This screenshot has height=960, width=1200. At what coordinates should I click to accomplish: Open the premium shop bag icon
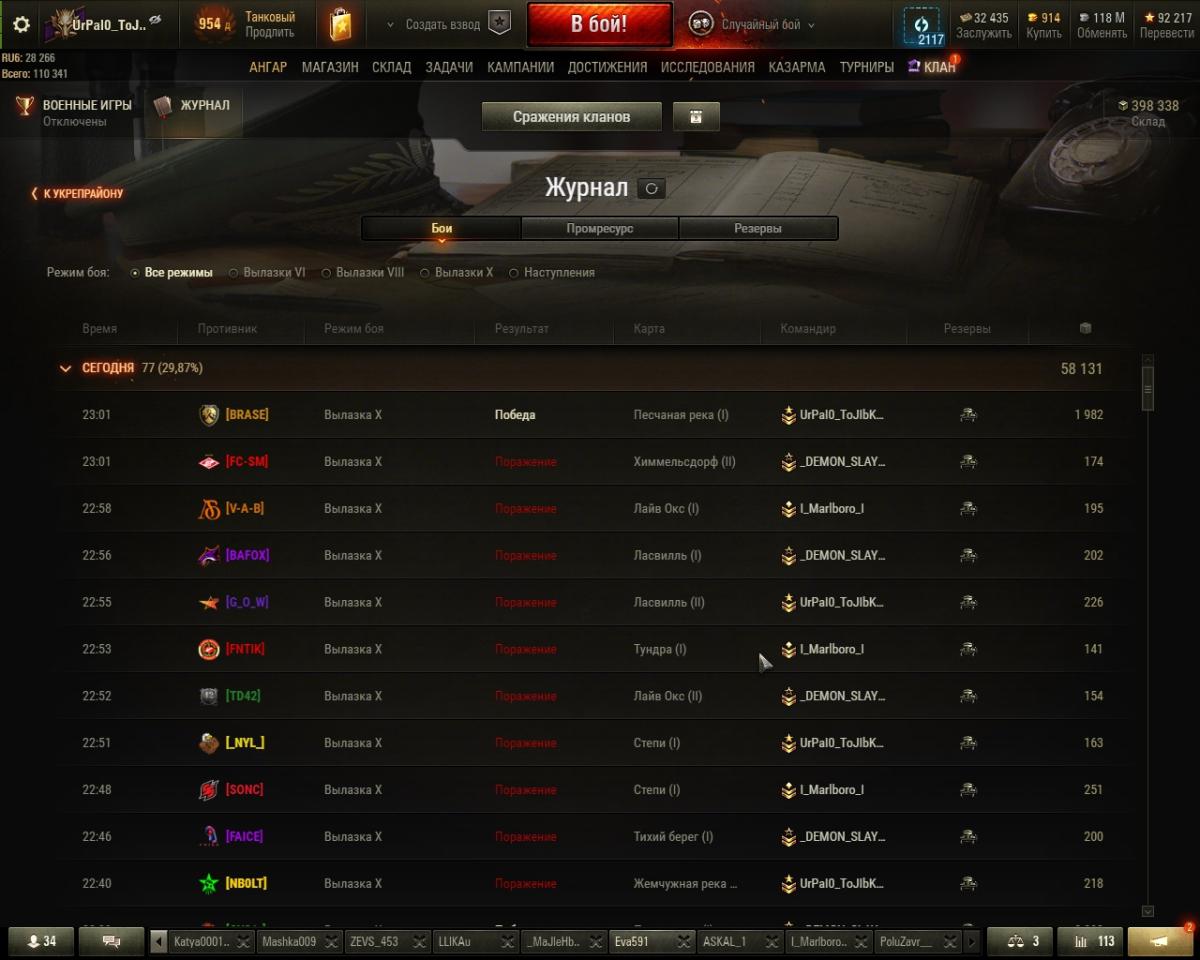click(x=340, y=25)
